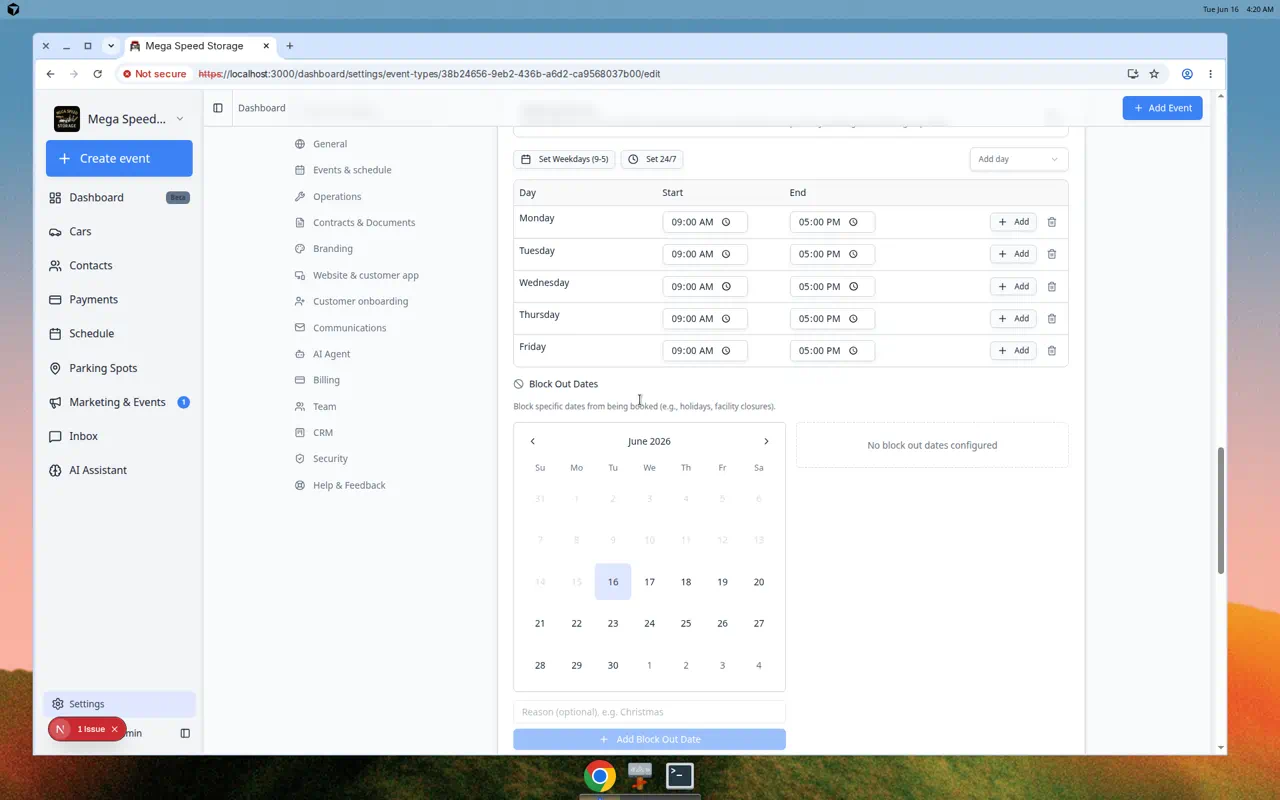Expand Mega Speed organization switcher
Viewport: 1280px width, 800px height.
click(x=119, y=119)
